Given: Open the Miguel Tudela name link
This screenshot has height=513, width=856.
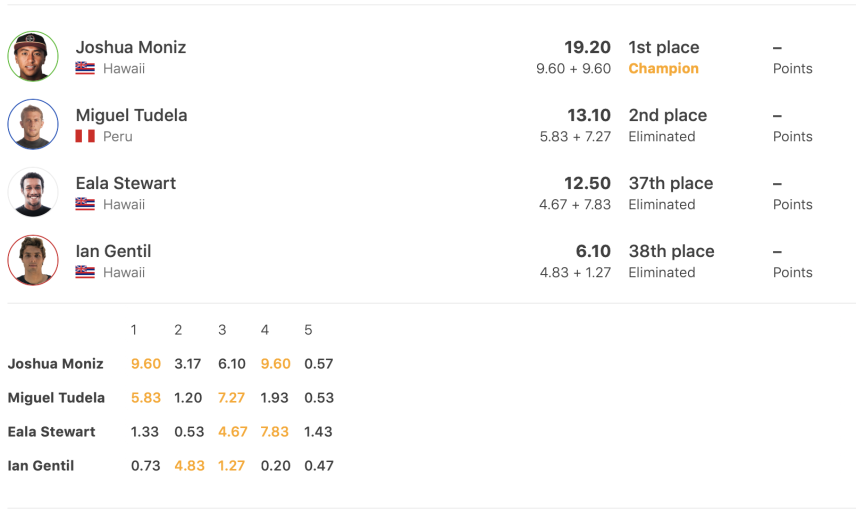Looking at the screenshot, I should (132, 115).
